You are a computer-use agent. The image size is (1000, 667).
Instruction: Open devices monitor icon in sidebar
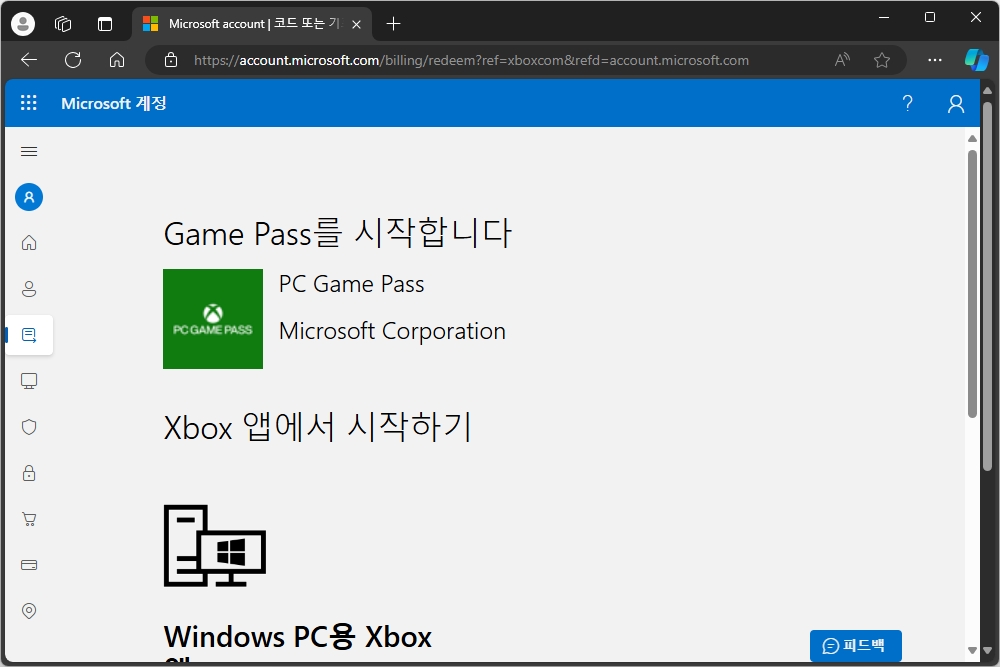[x=29, y=381]
